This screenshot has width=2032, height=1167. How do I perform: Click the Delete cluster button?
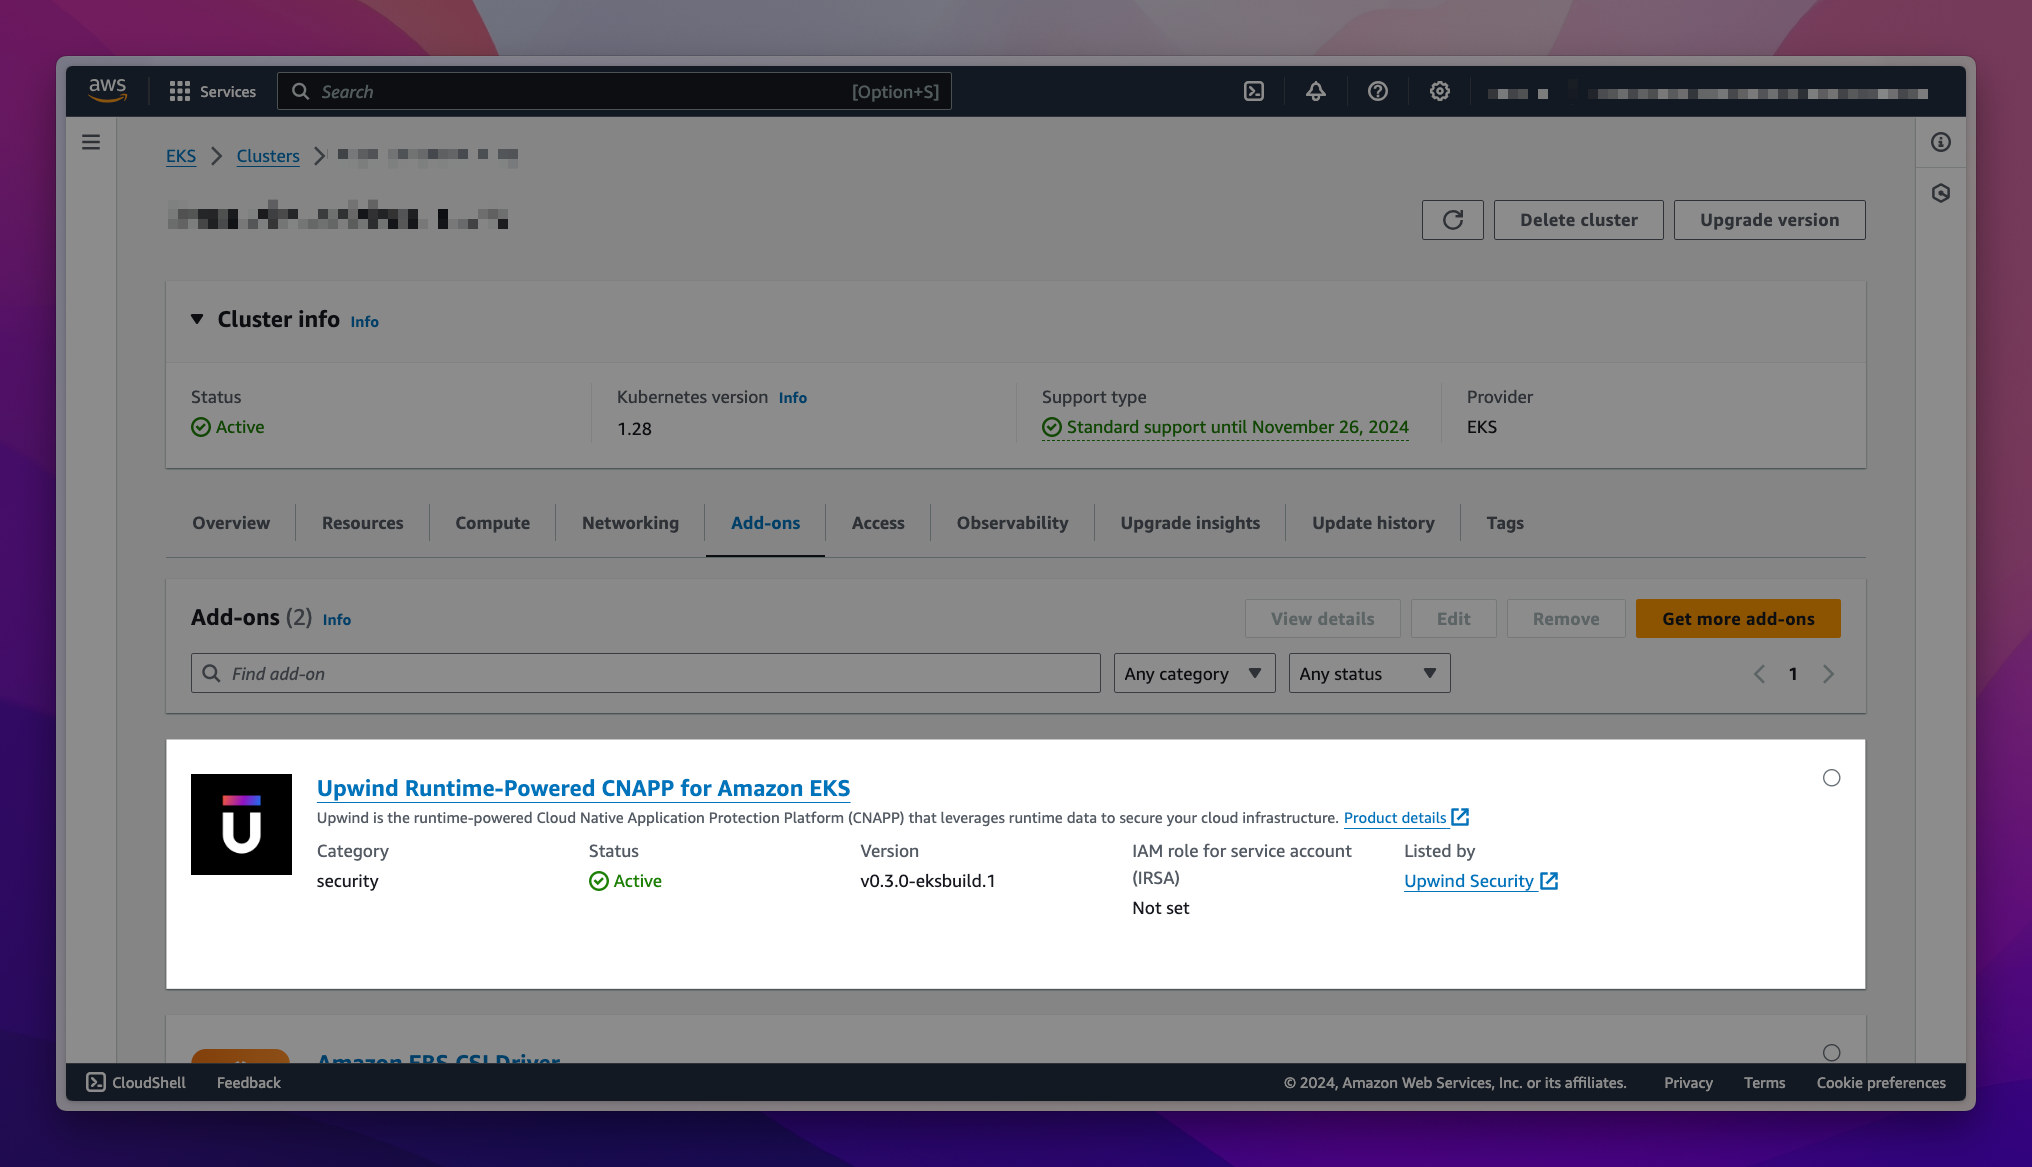pos(1579,220)
